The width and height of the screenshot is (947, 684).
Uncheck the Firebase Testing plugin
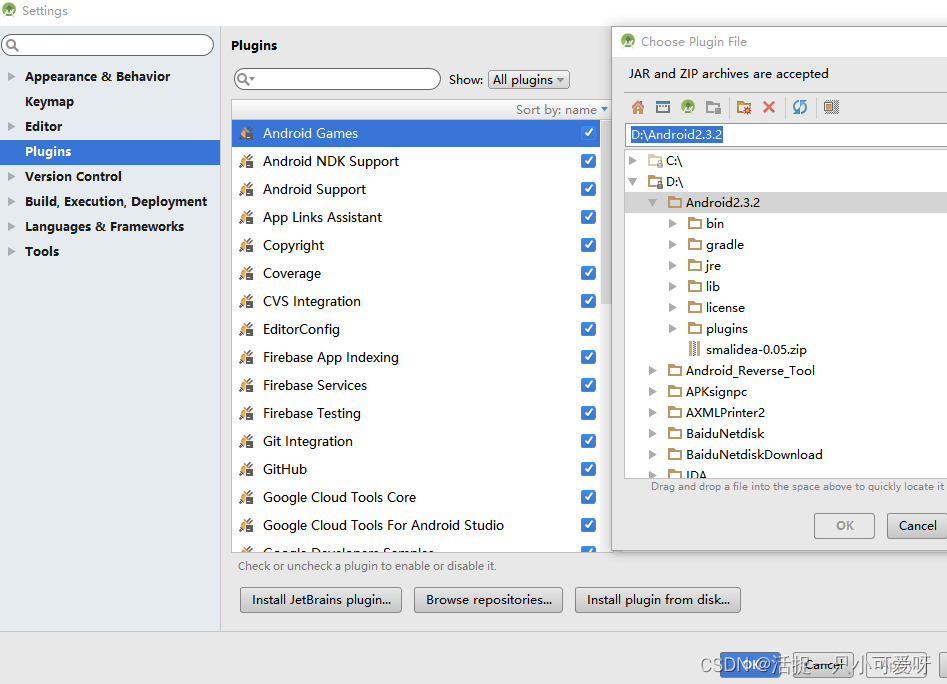point(588,413)
